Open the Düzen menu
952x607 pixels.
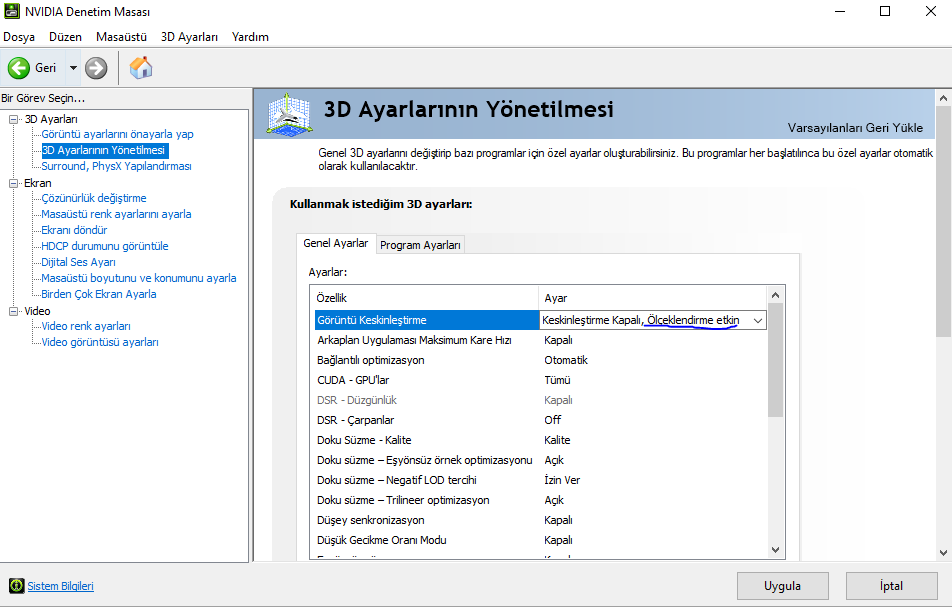click(x=66, y=37)
